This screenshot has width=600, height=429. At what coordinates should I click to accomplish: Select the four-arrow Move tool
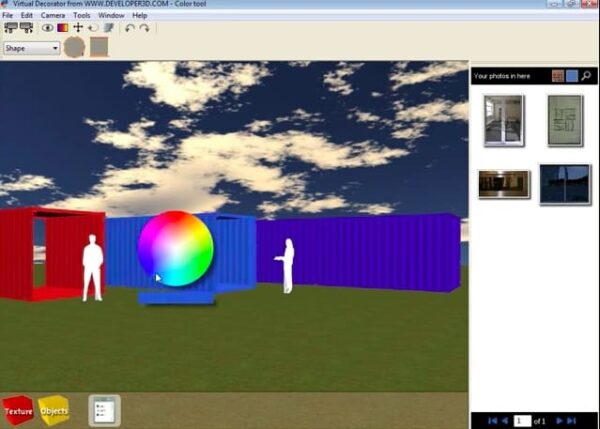(78, 28)
